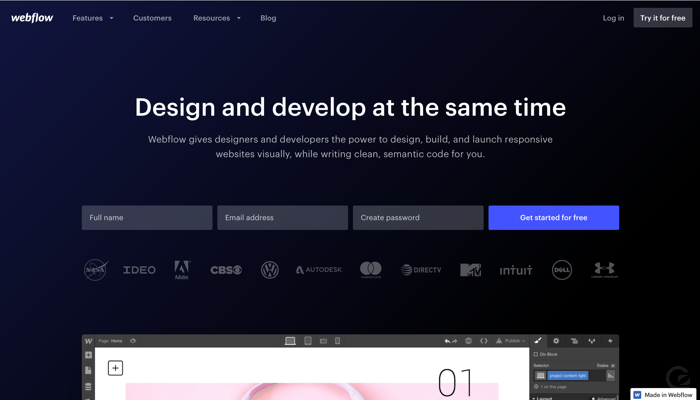
Task: Click the inheritance icon next to selector field
Action: (x=610, y=375)
